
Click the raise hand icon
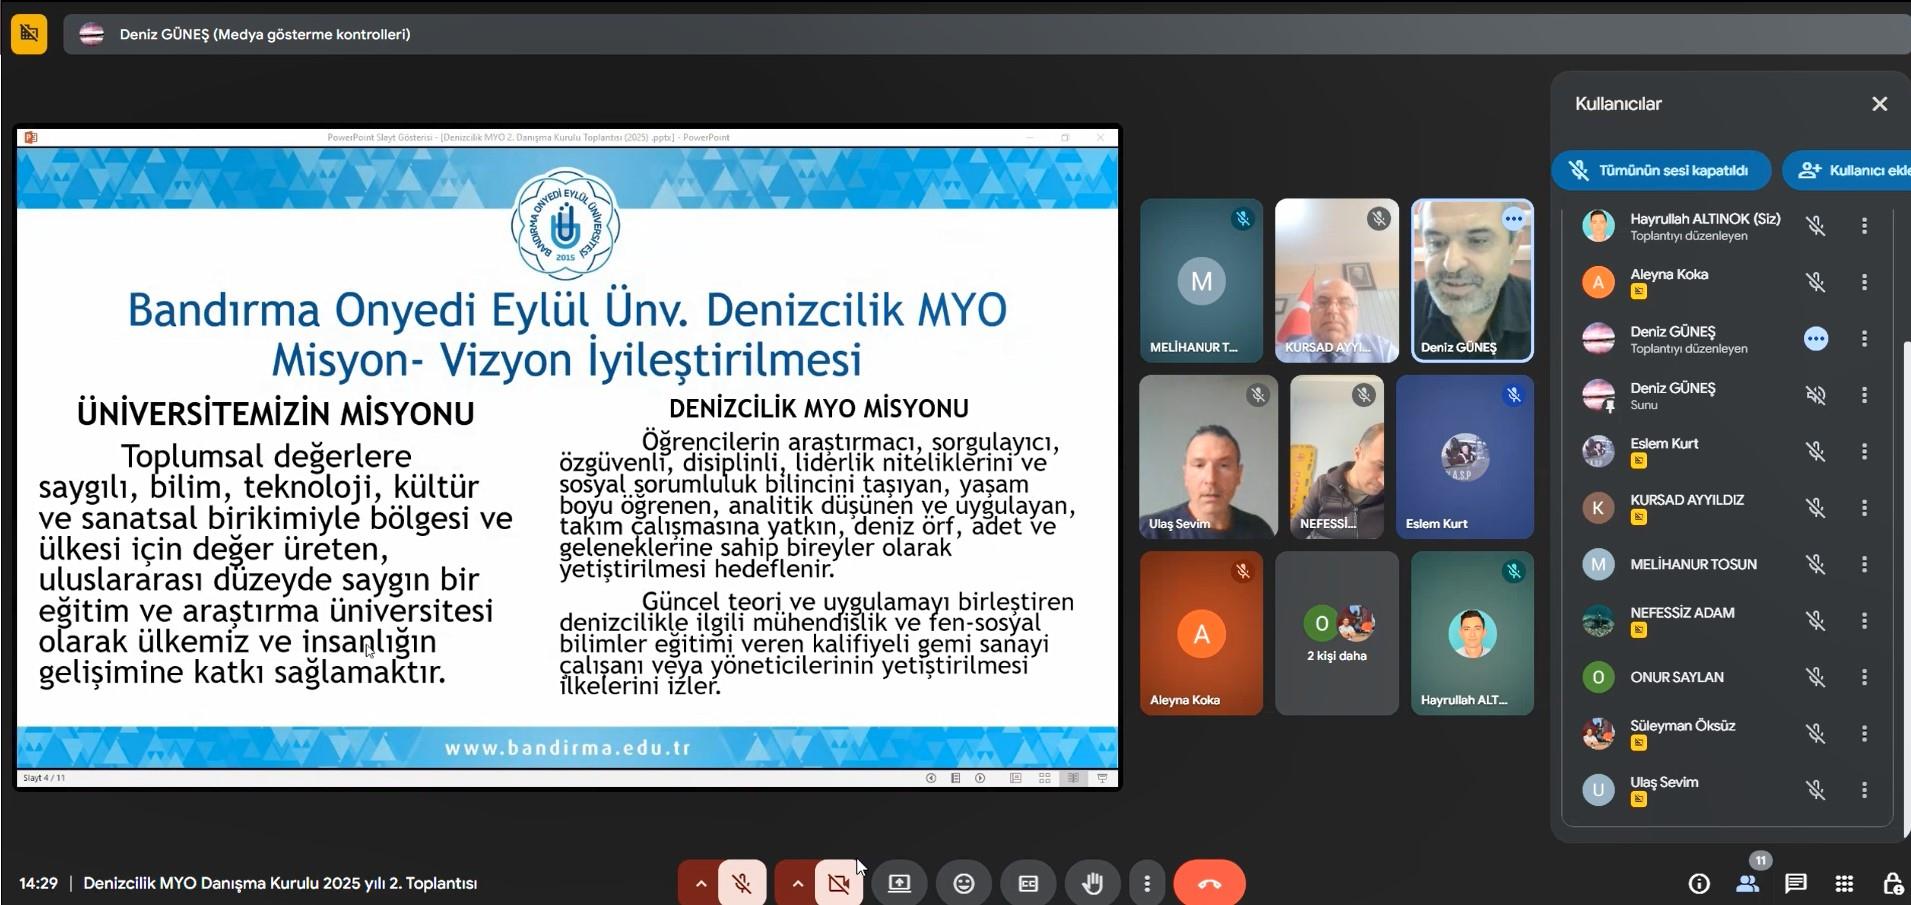point(1092,883)
